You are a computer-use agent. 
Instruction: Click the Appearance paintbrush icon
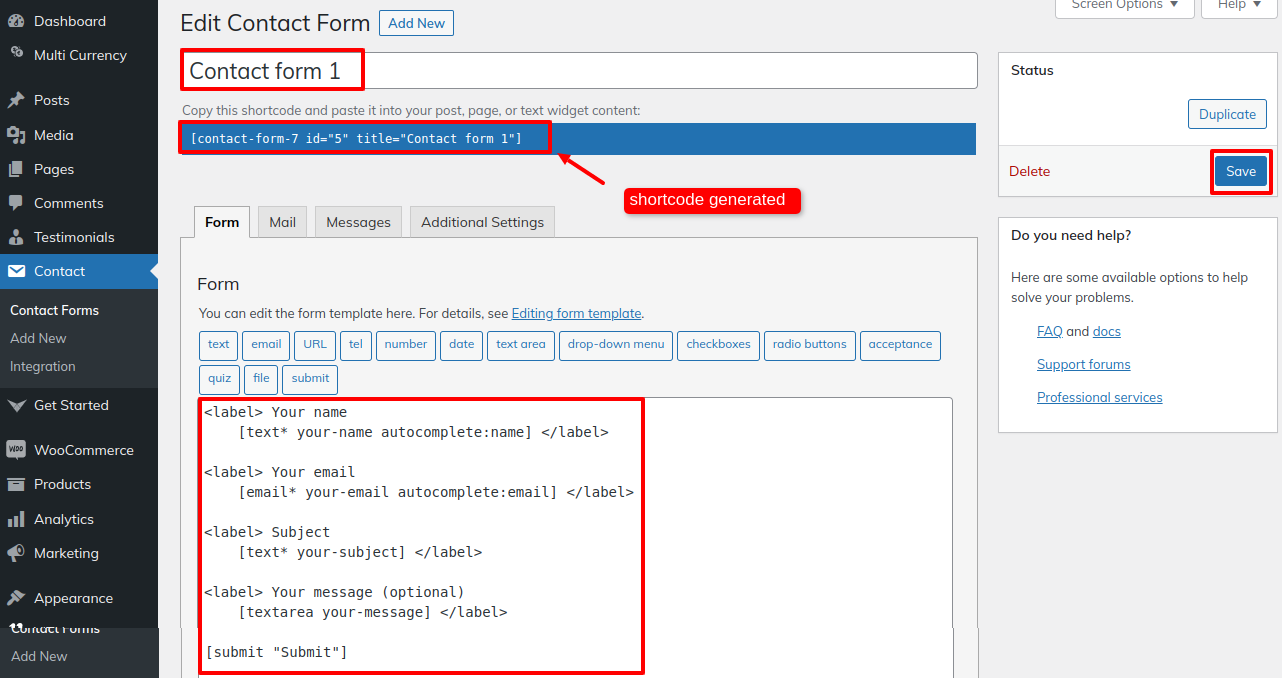click(16, 598)
